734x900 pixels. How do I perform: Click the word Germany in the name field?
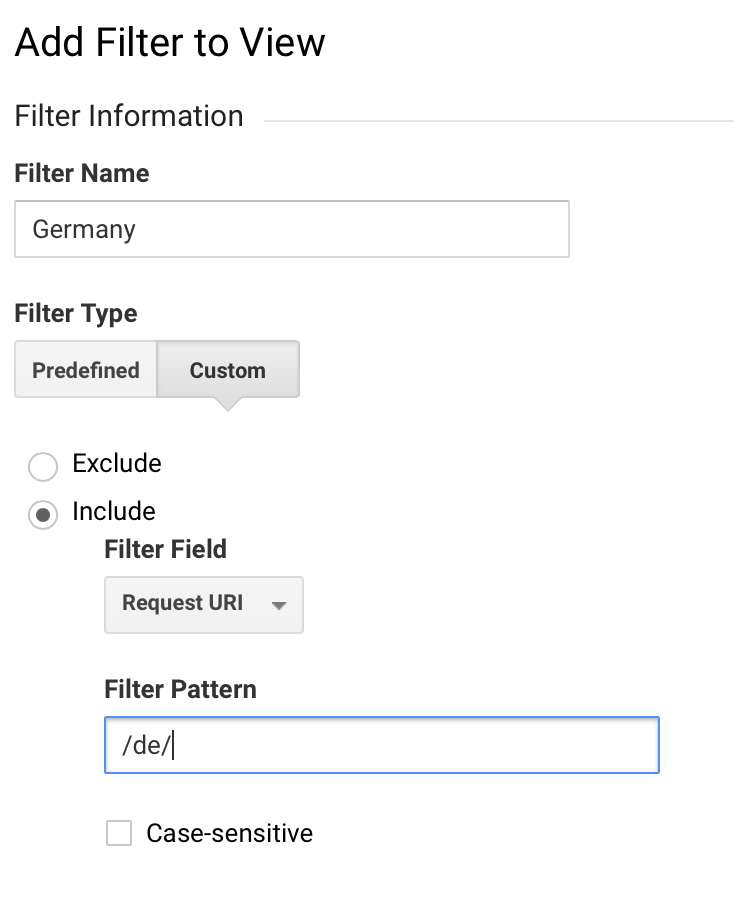(x=84, y=230)
